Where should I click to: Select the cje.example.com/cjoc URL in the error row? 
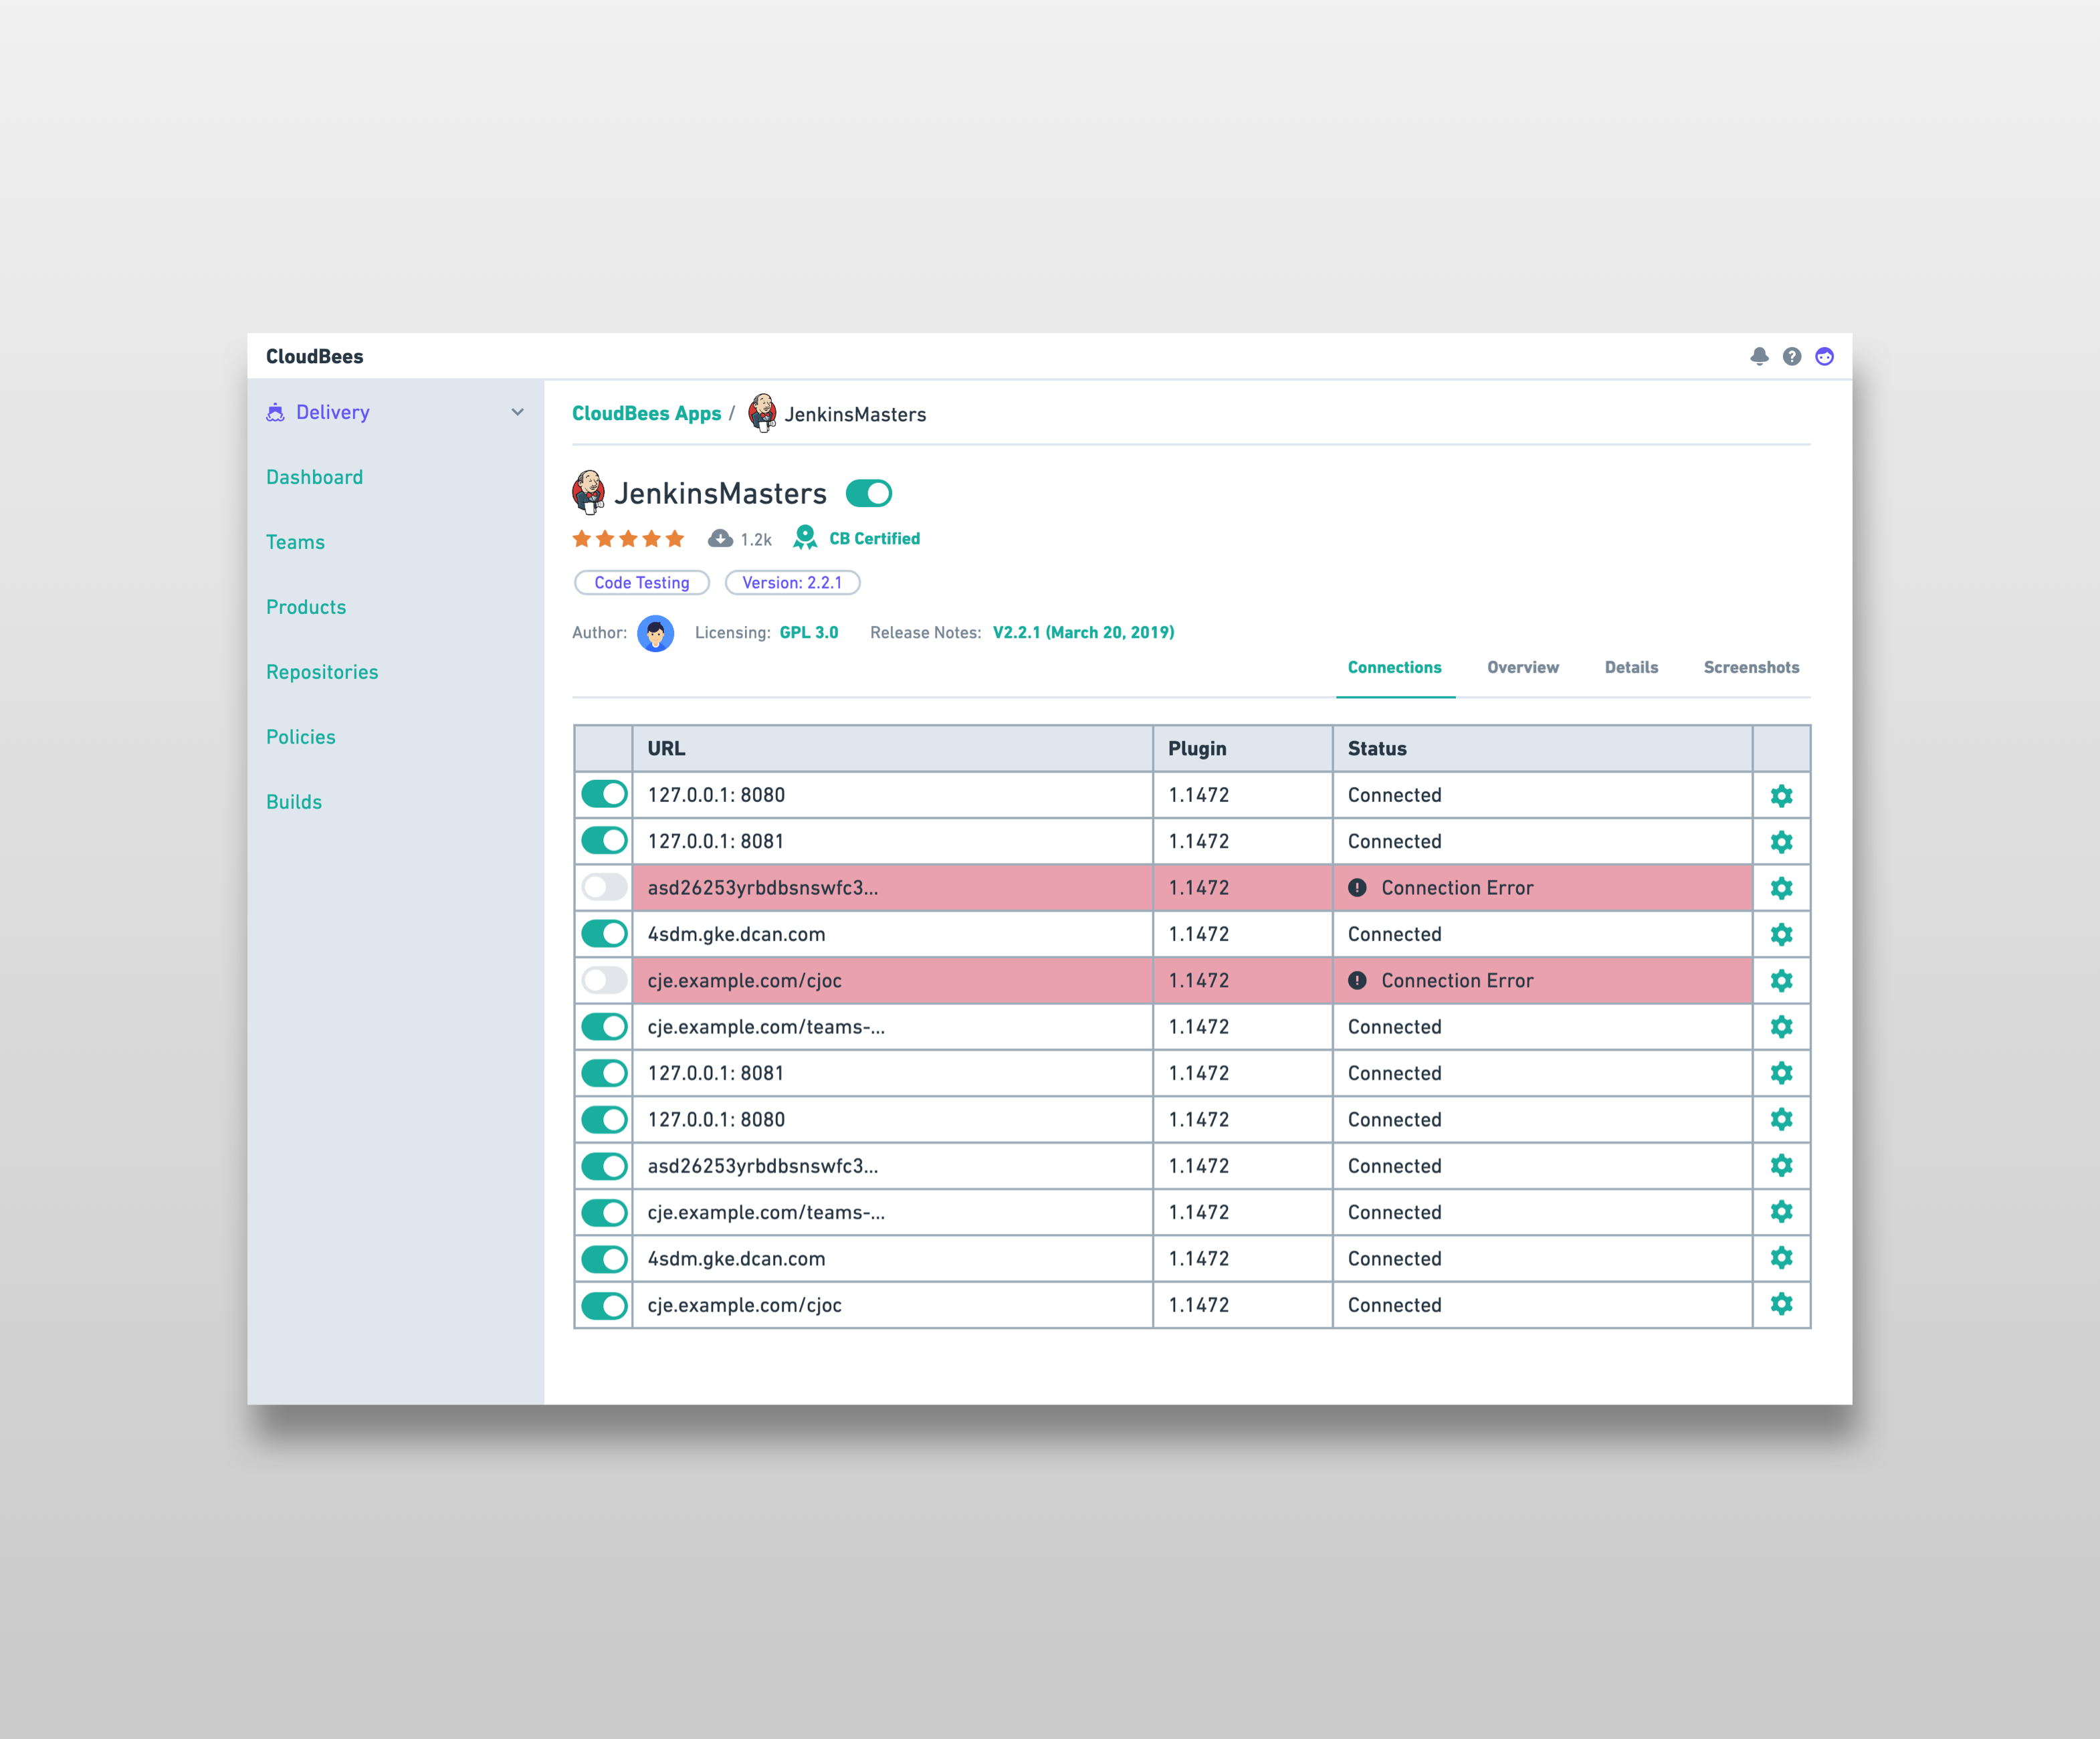pyautogui.click(x=744, y=980)
